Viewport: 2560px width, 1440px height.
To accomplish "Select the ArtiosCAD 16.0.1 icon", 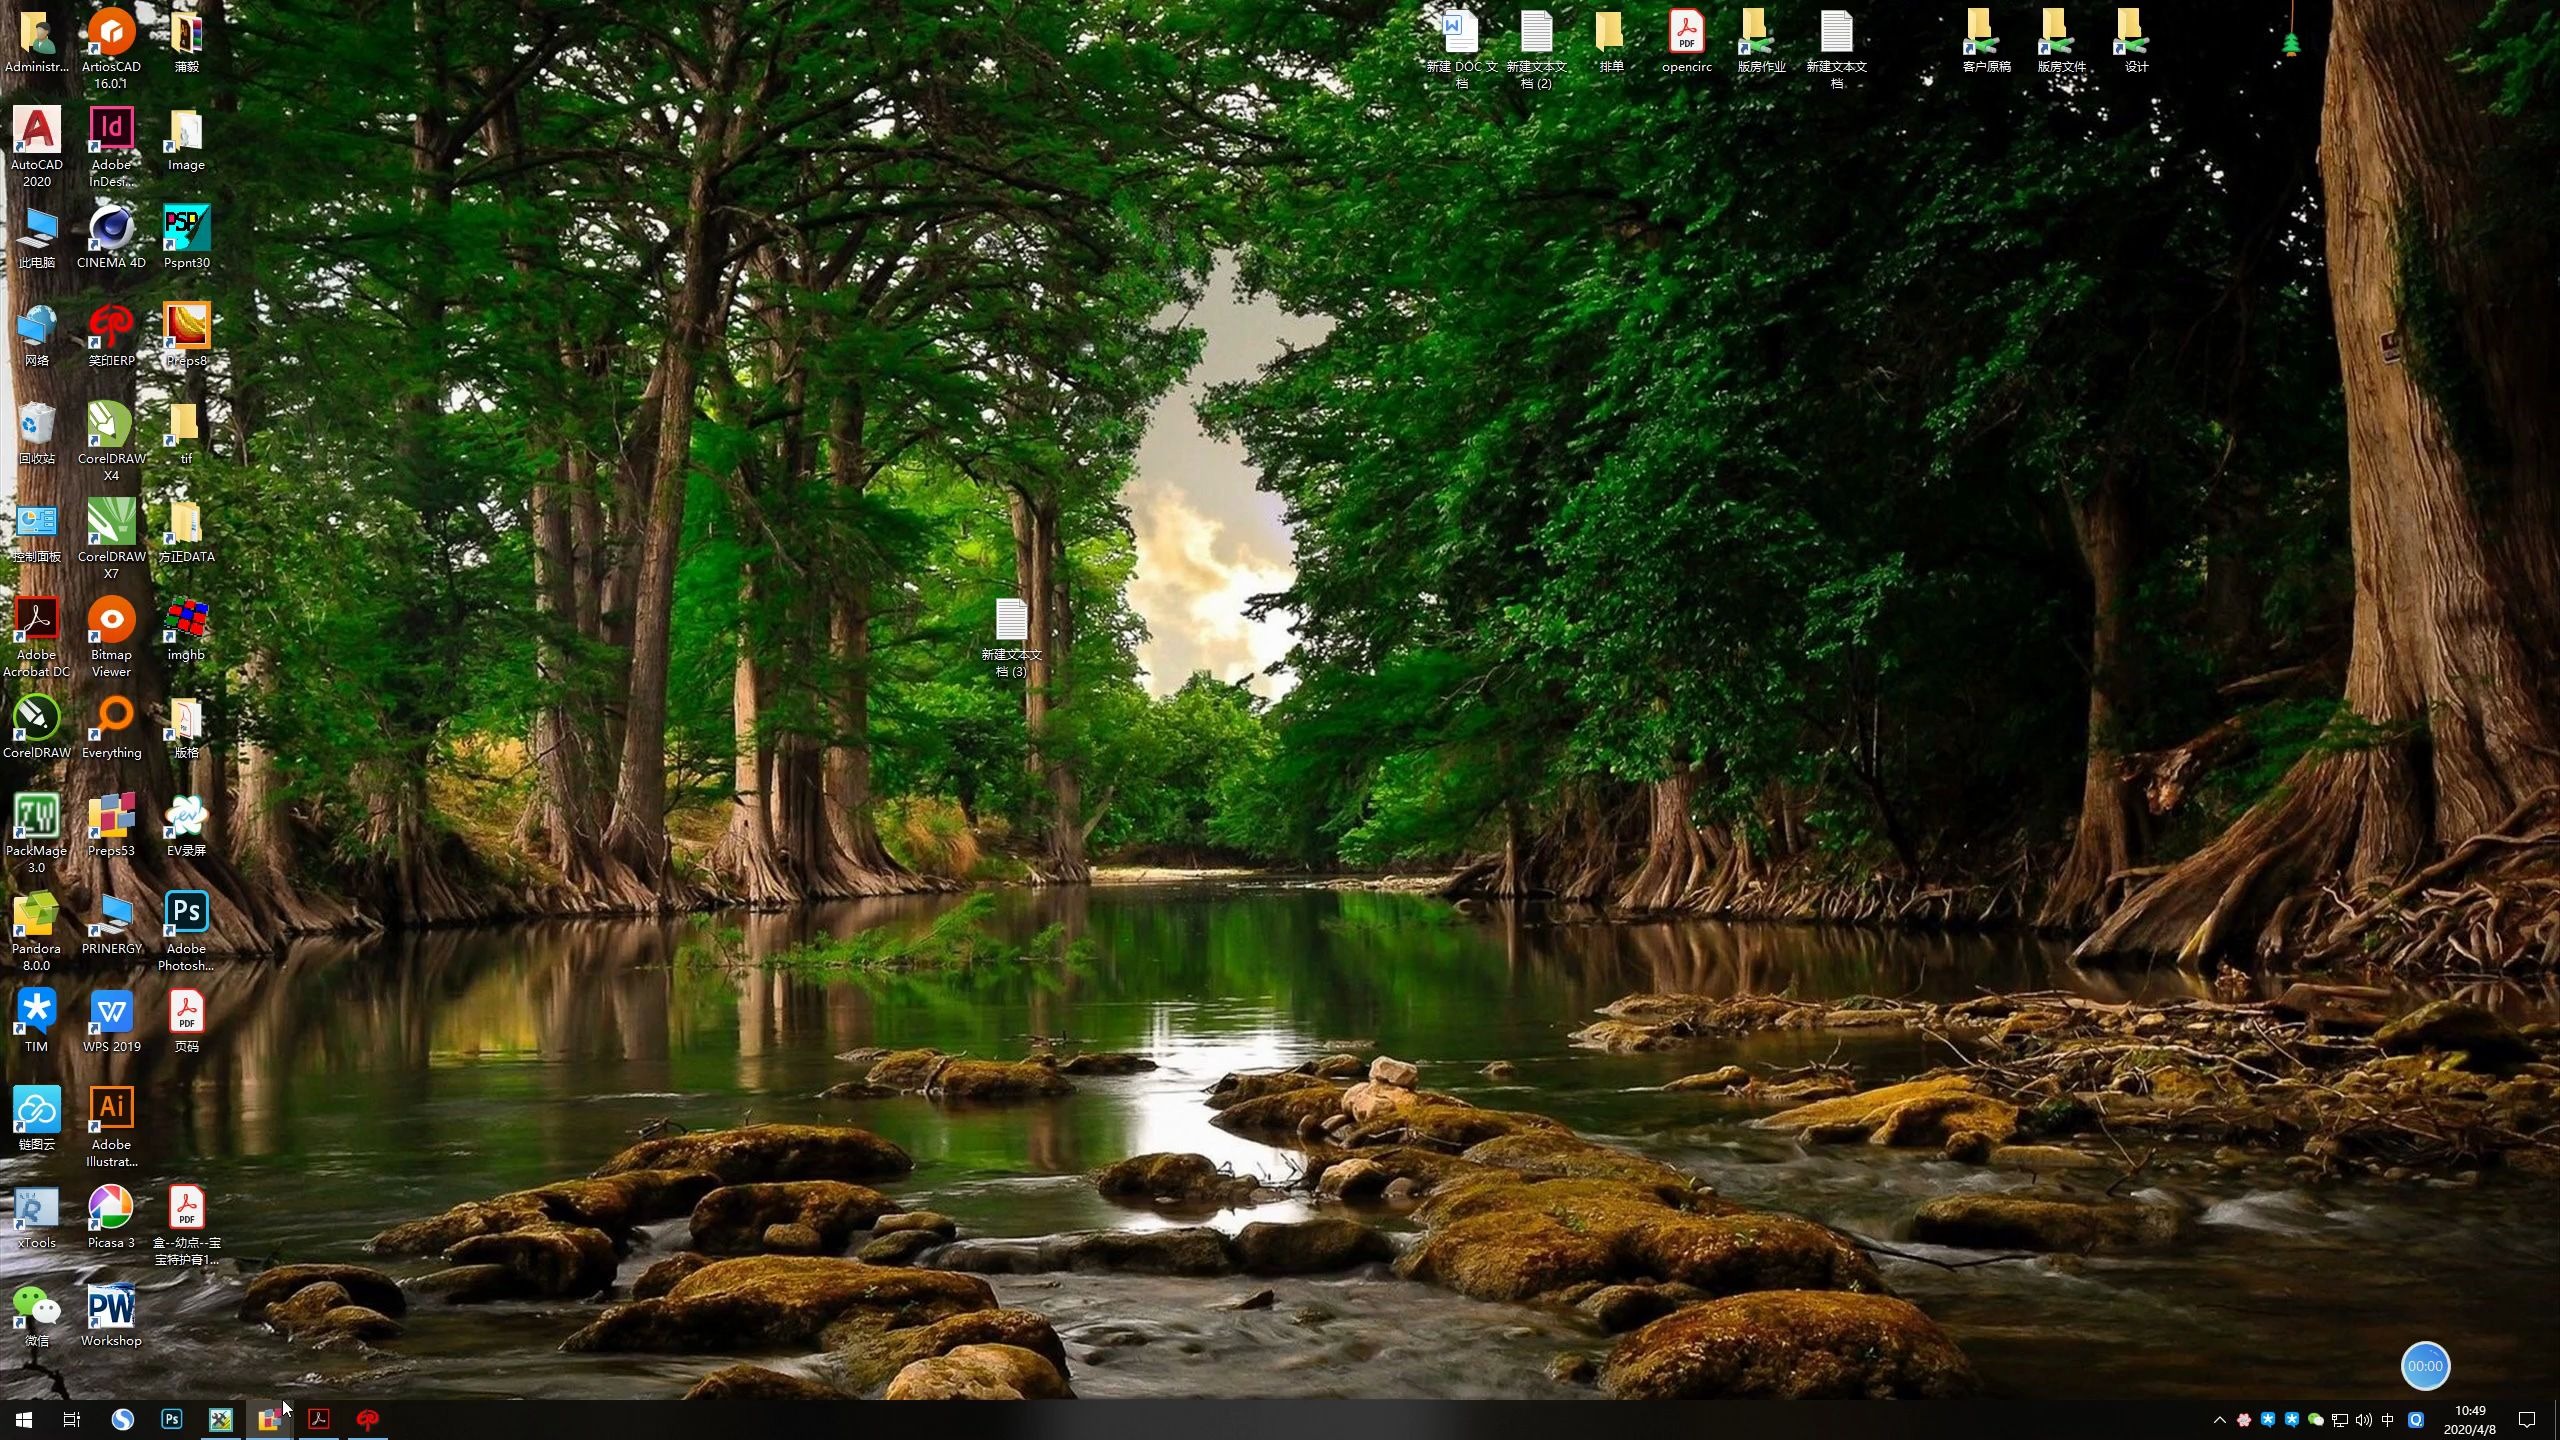I will point(111,35).
